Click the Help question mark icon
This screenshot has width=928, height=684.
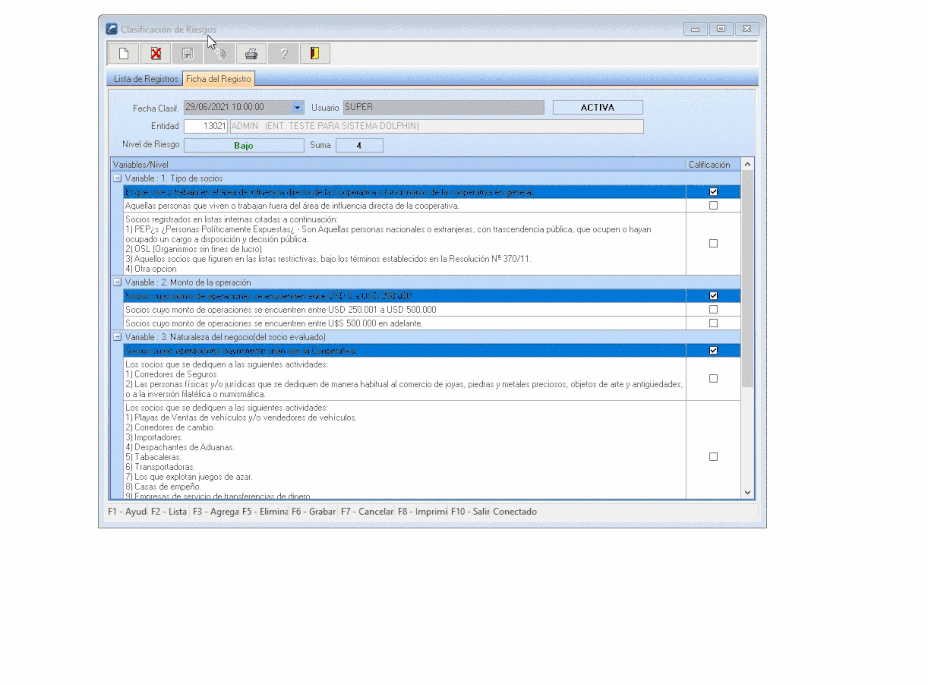[x=283, y=54]
